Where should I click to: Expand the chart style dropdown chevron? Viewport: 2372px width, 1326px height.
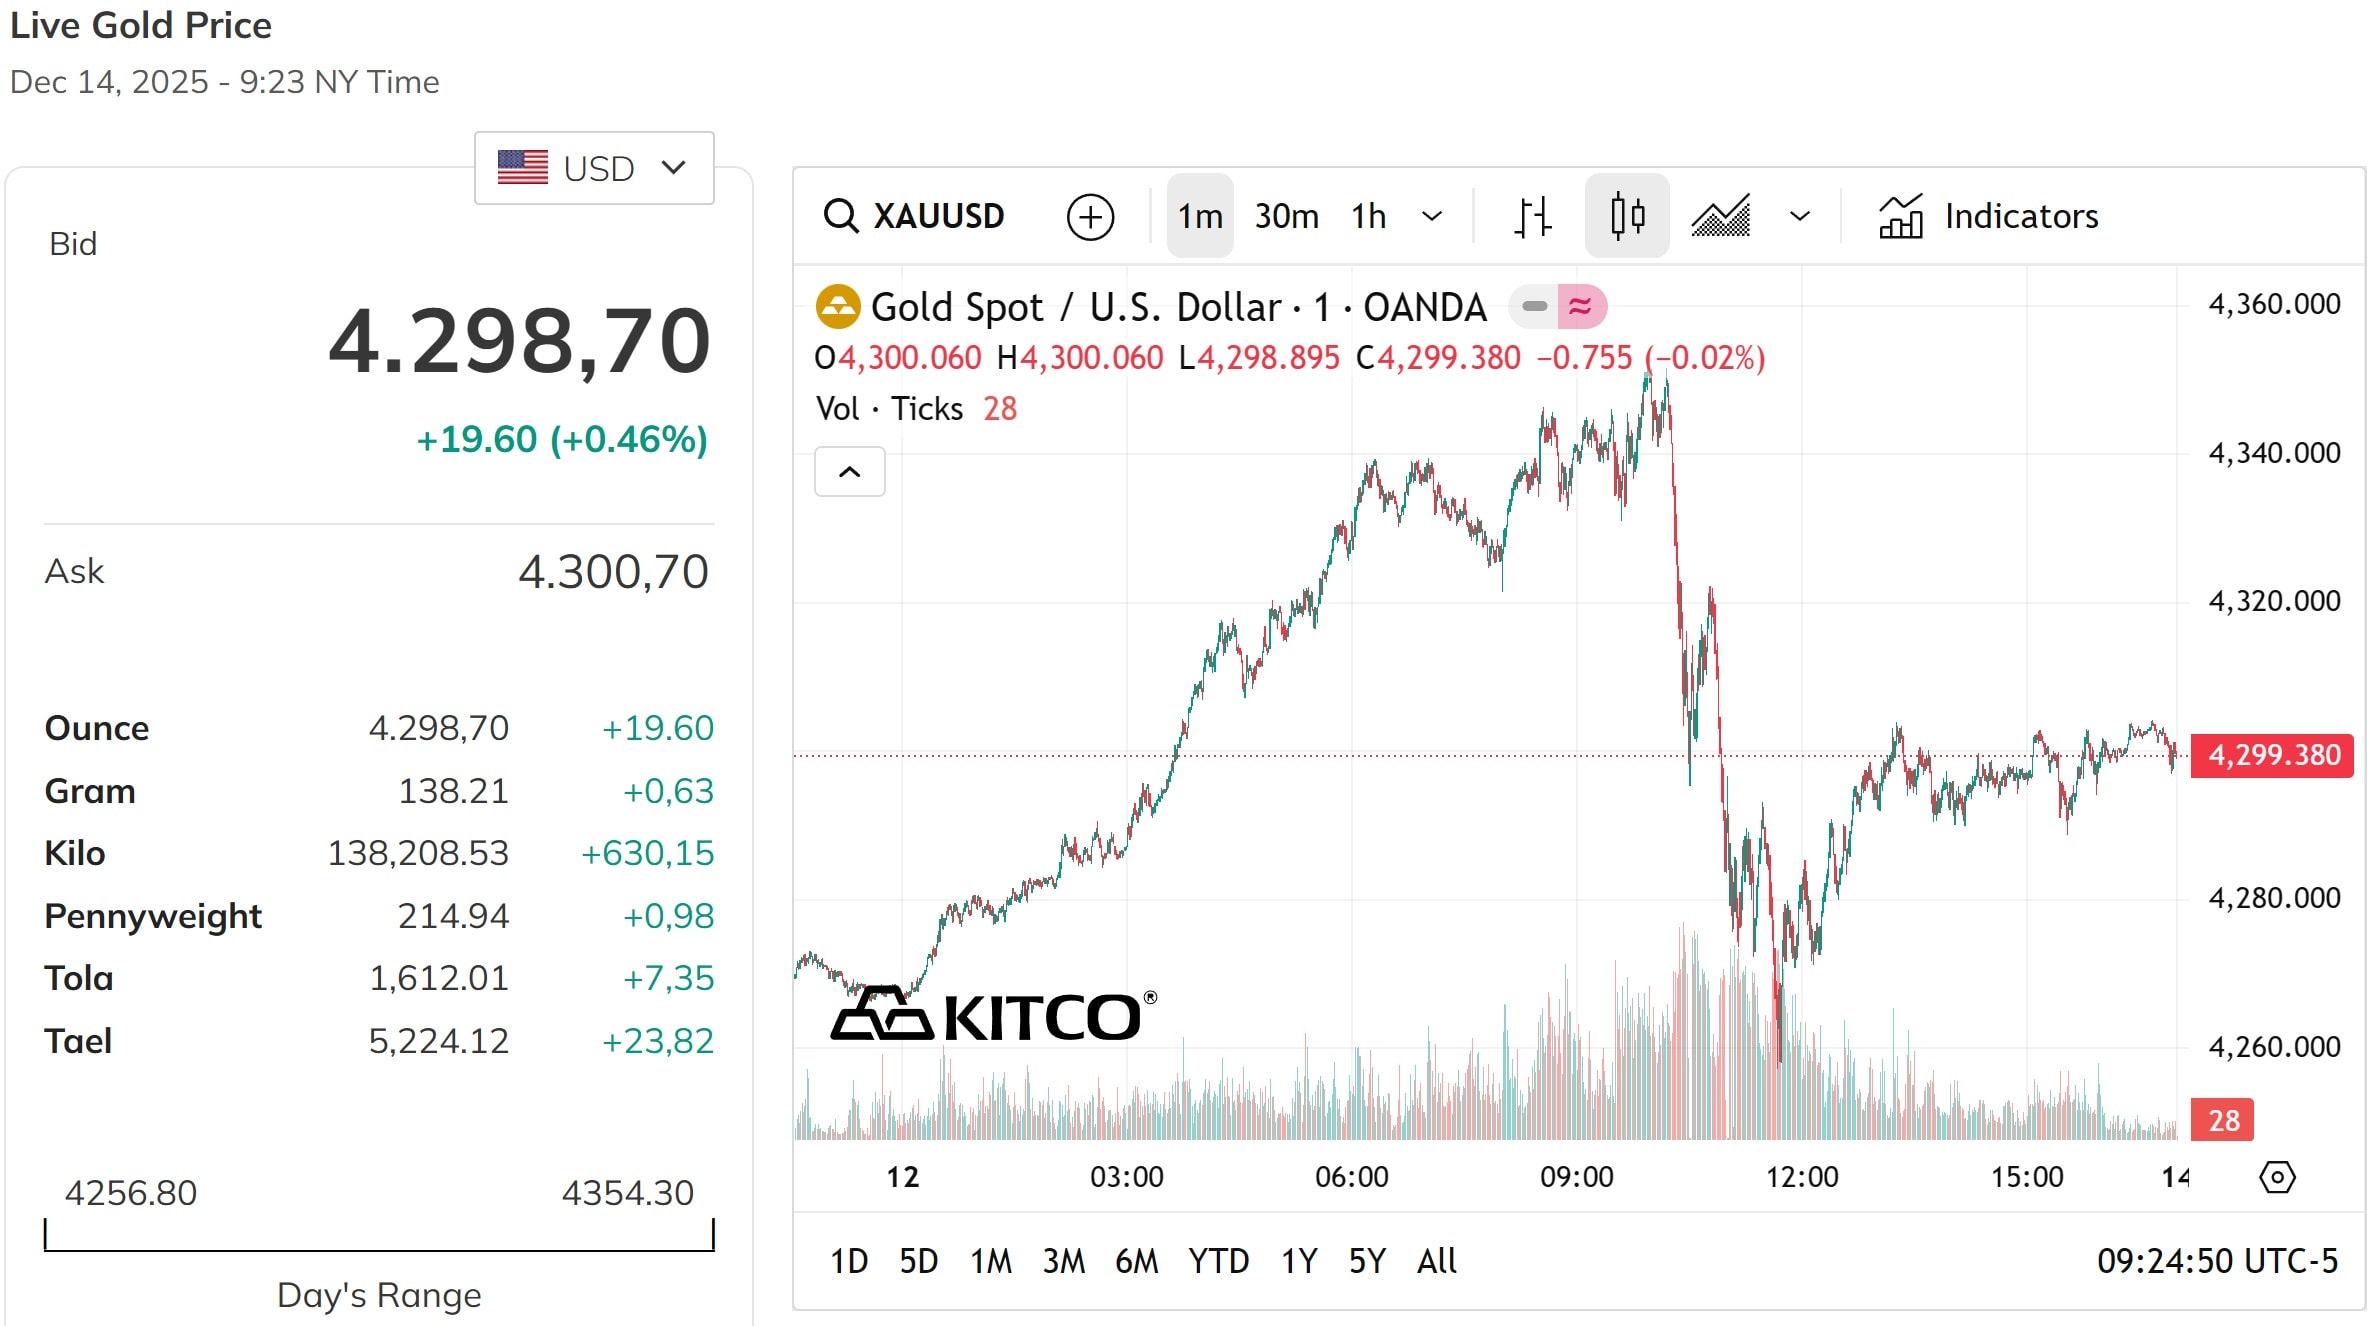tap(1800, 216)
